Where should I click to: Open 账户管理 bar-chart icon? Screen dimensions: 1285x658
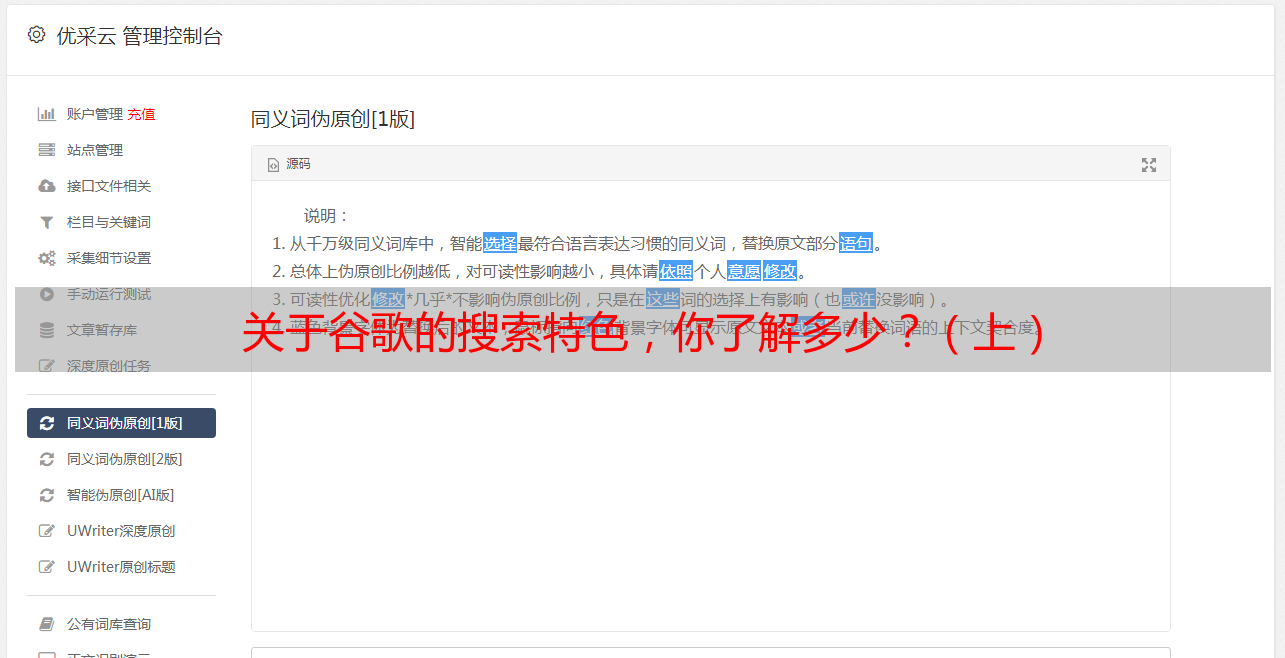pos(46,114)
